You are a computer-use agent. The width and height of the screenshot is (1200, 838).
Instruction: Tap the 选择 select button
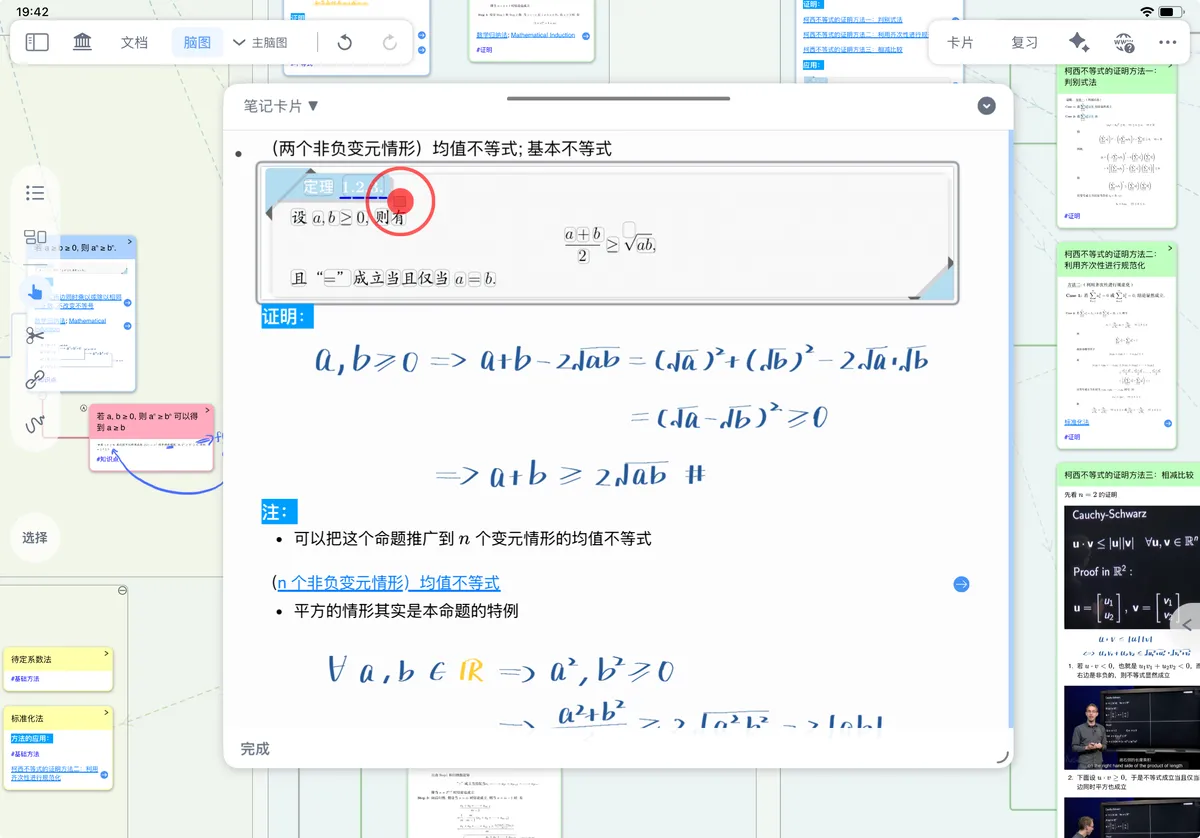[x=35, y=537]
